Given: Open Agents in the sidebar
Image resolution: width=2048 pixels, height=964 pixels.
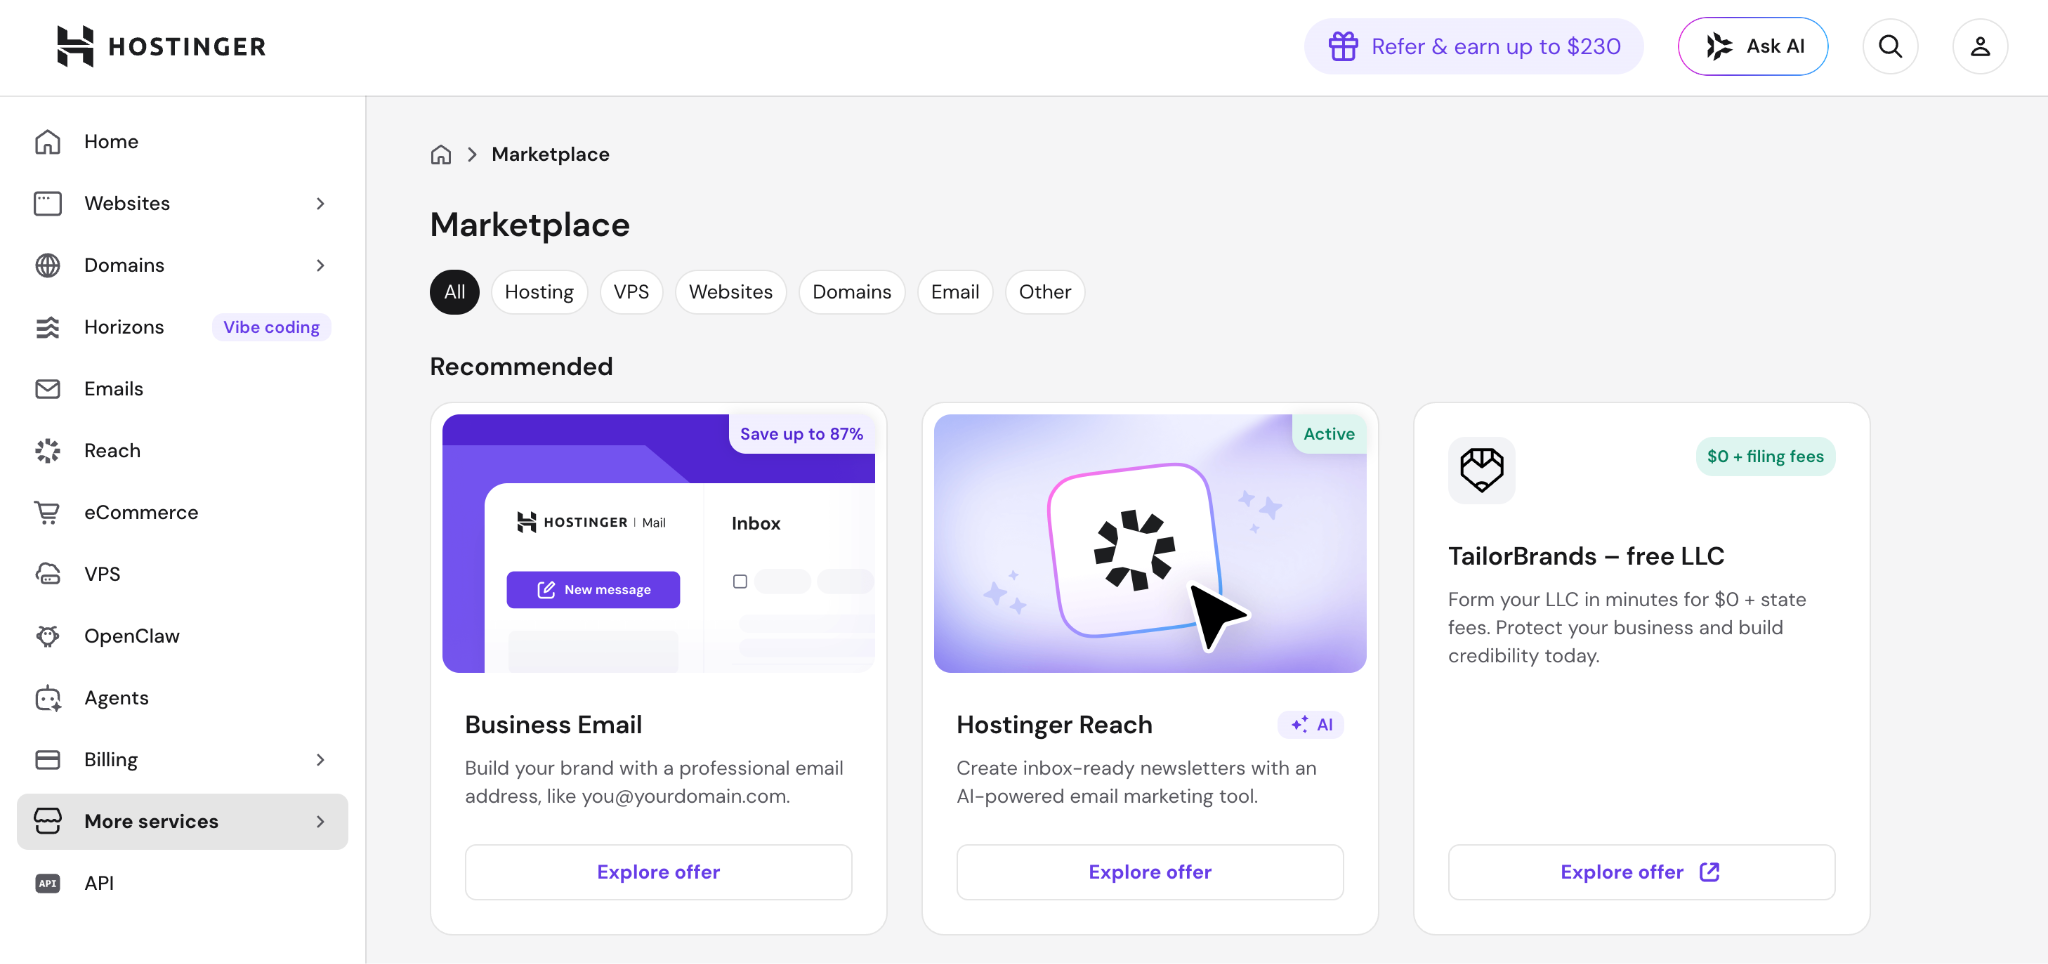Looking at the screenshot, I should (x=183, y=698).
